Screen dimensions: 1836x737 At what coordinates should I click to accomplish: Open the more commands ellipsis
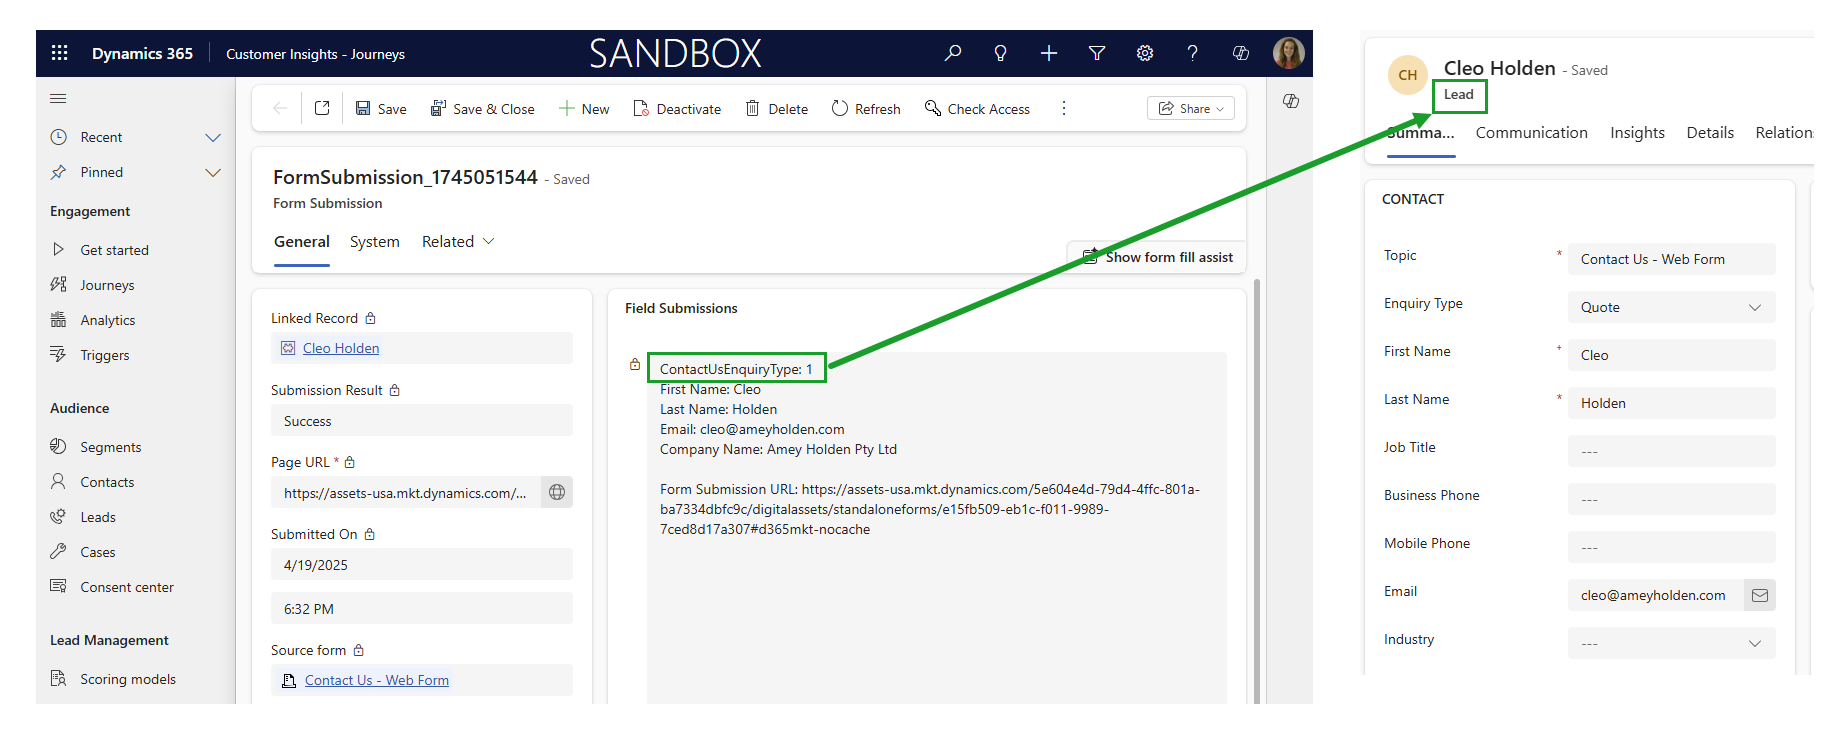click(1064, 108)
